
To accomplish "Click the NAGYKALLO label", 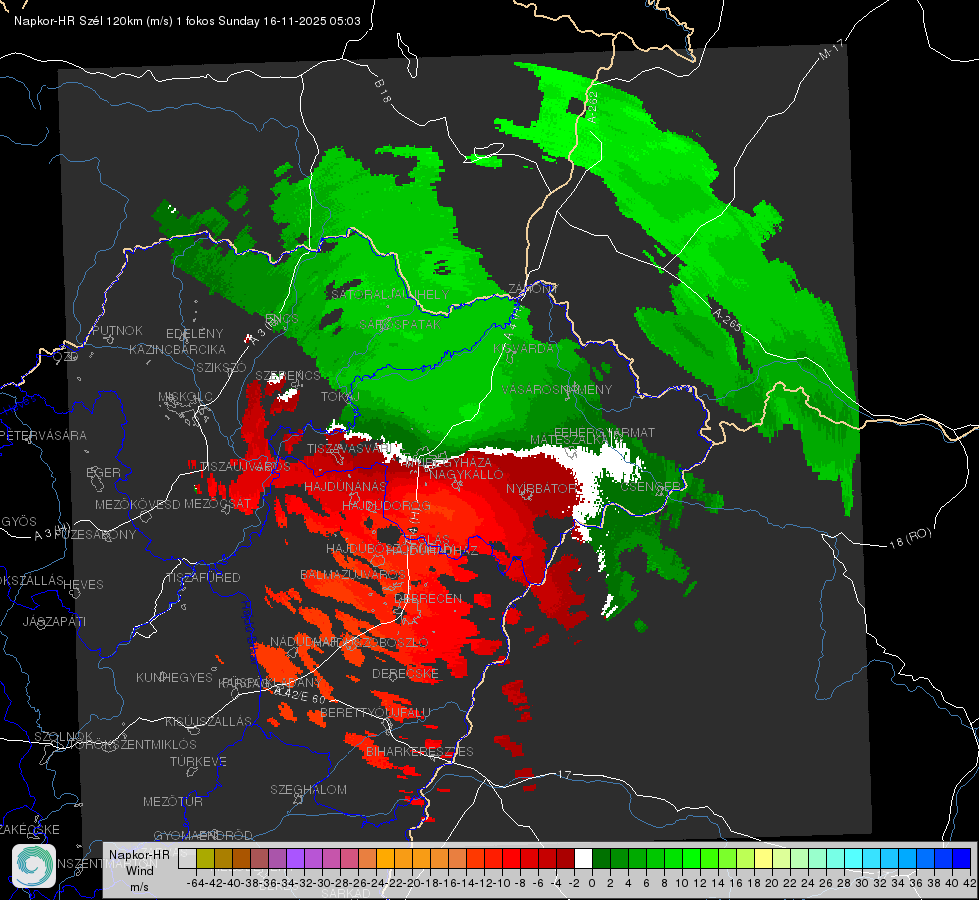I will (x=466, y=475).
